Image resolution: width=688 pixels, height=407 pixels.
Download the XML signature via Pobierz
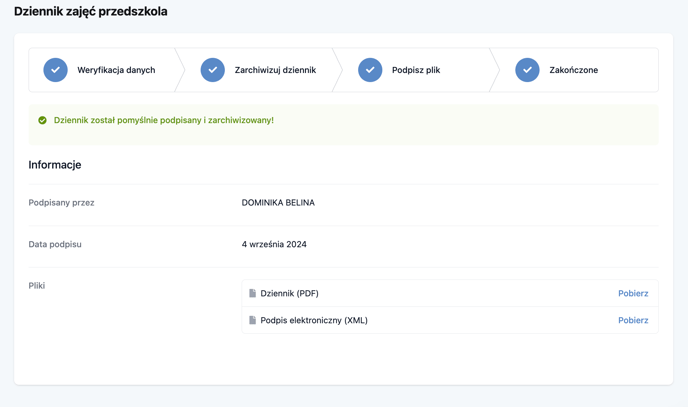(633, 320)
